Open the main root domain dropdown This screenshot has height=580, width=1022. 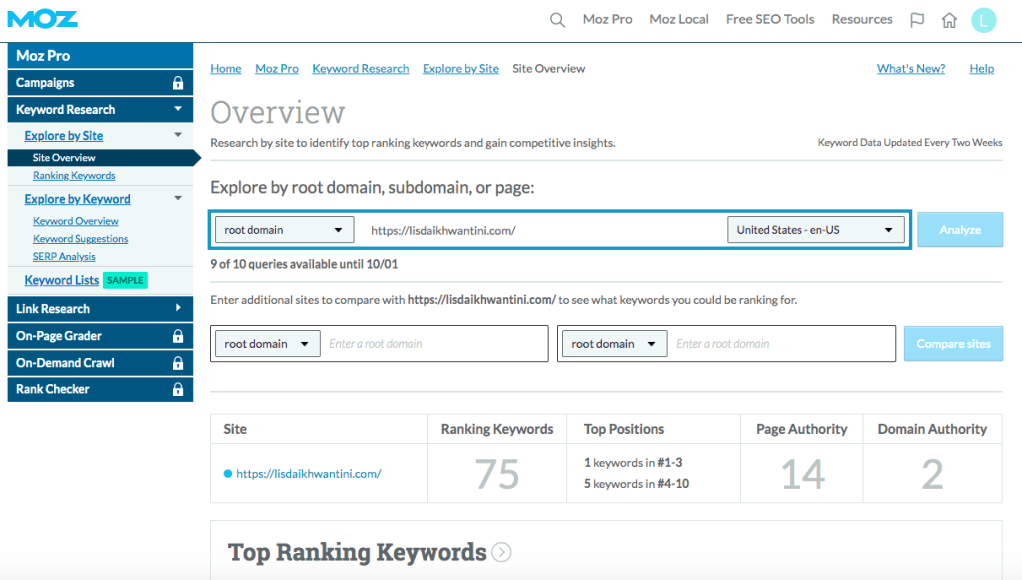[x=284, y=229]
